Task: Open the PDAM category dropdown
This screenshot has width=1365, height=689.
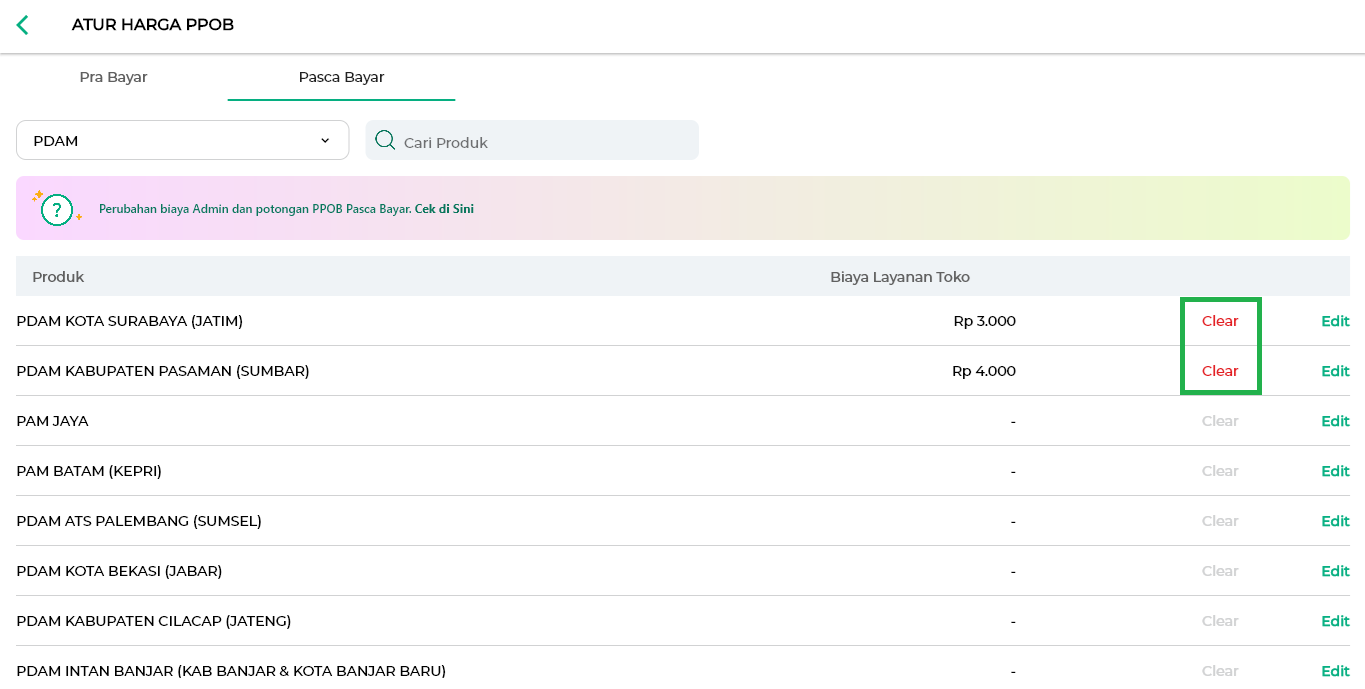Action: click(x=182, y=140)
